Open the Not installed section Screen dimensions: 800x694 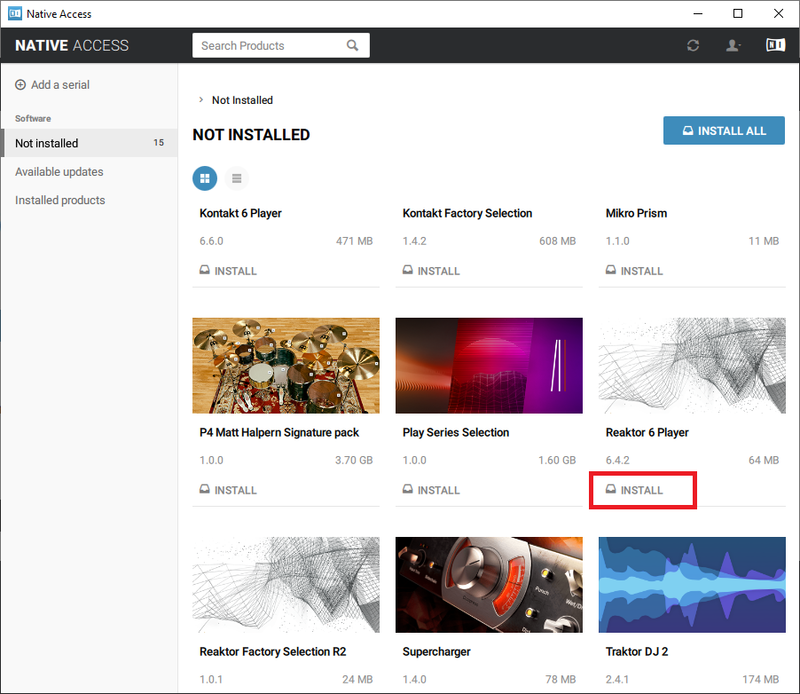[x=47, y=143]
